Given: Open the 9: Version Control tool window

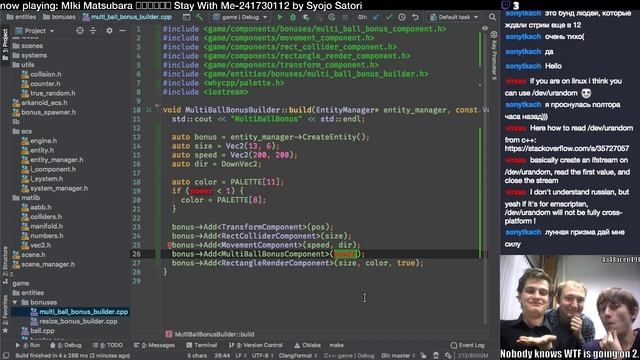Looking at the screenshot, I should click(x=256, y=345).
